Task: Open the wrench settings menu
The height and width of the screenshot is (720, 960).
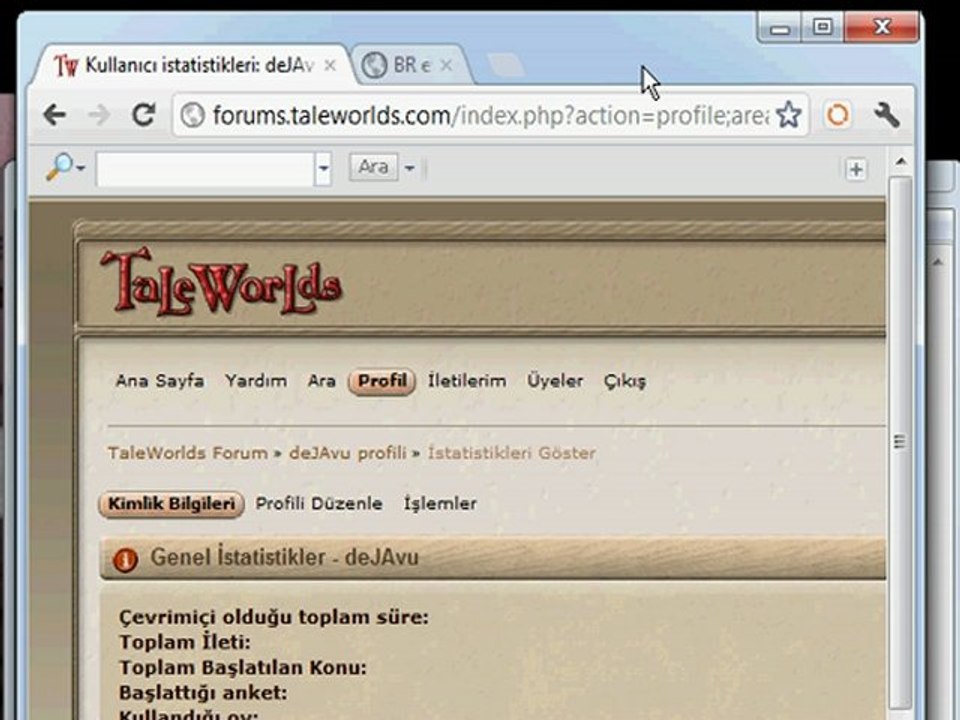Action: click(x=886, y=114)
